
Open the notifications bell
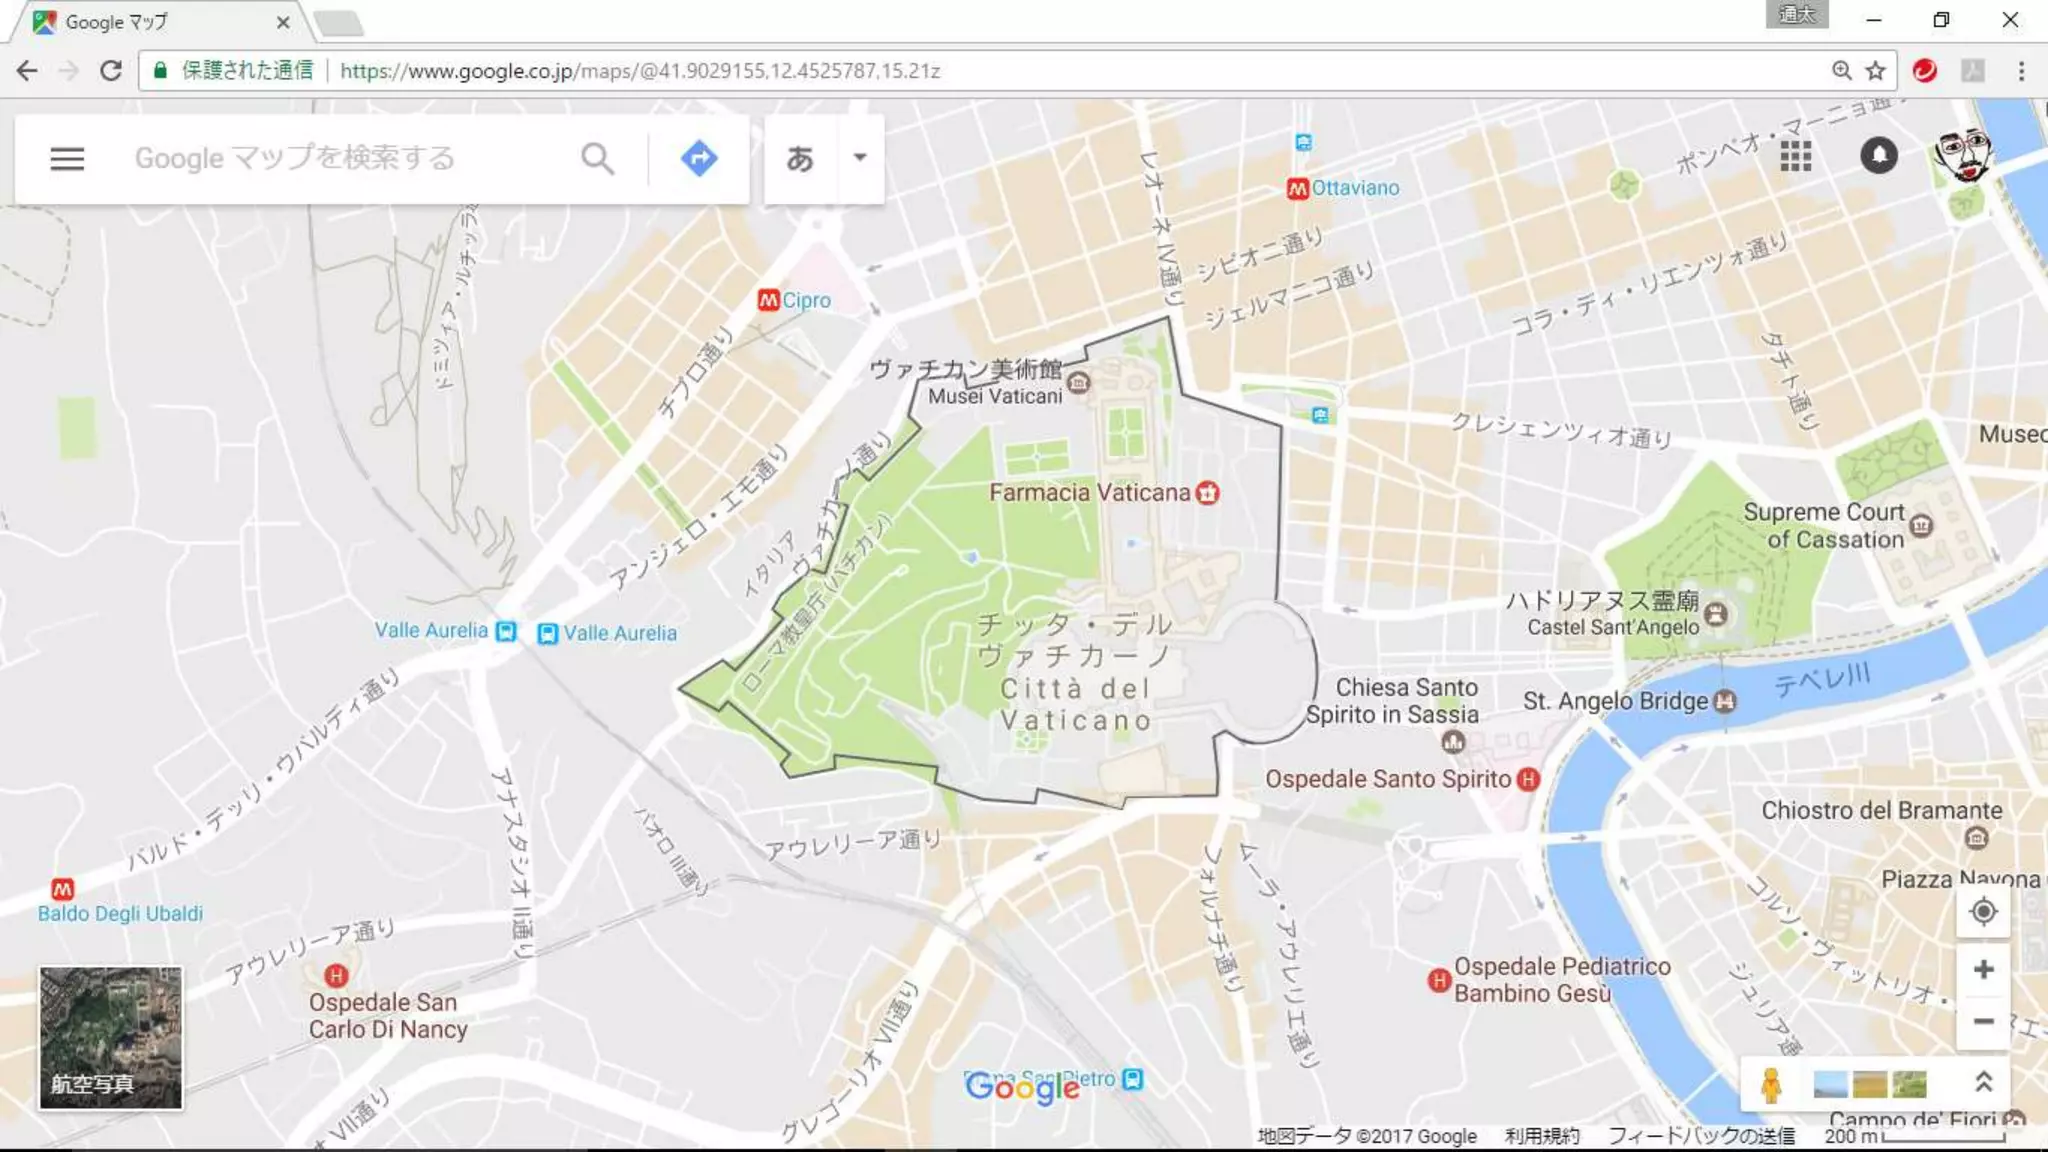1878,156
